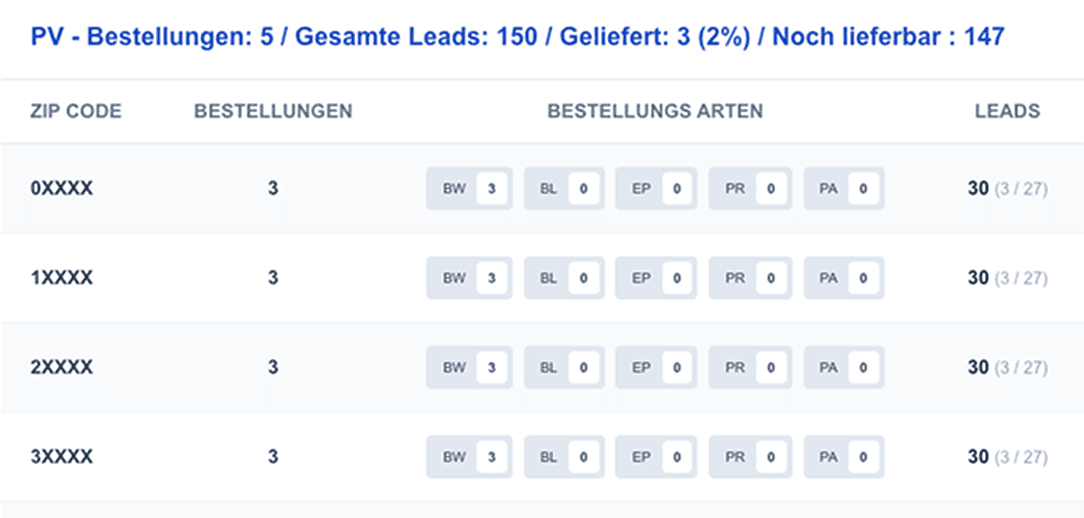Select the BW badge in the 3XXXX row
Image resolution: width=1084 pixels, height=518 pixels.
[x=469, y=457]
